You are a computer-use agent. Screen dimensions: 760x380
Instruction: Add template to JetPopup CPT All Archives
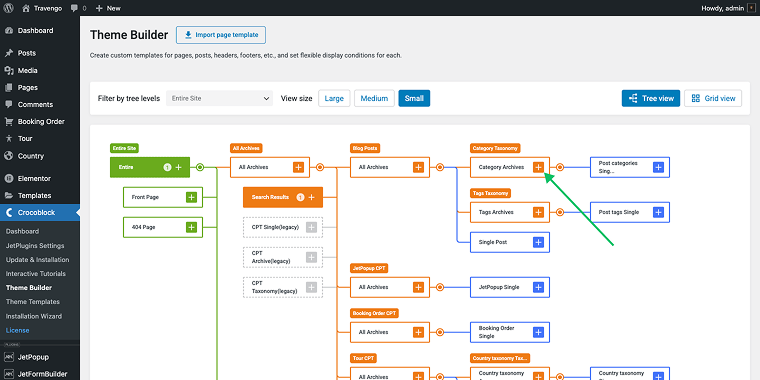(418, 287)
